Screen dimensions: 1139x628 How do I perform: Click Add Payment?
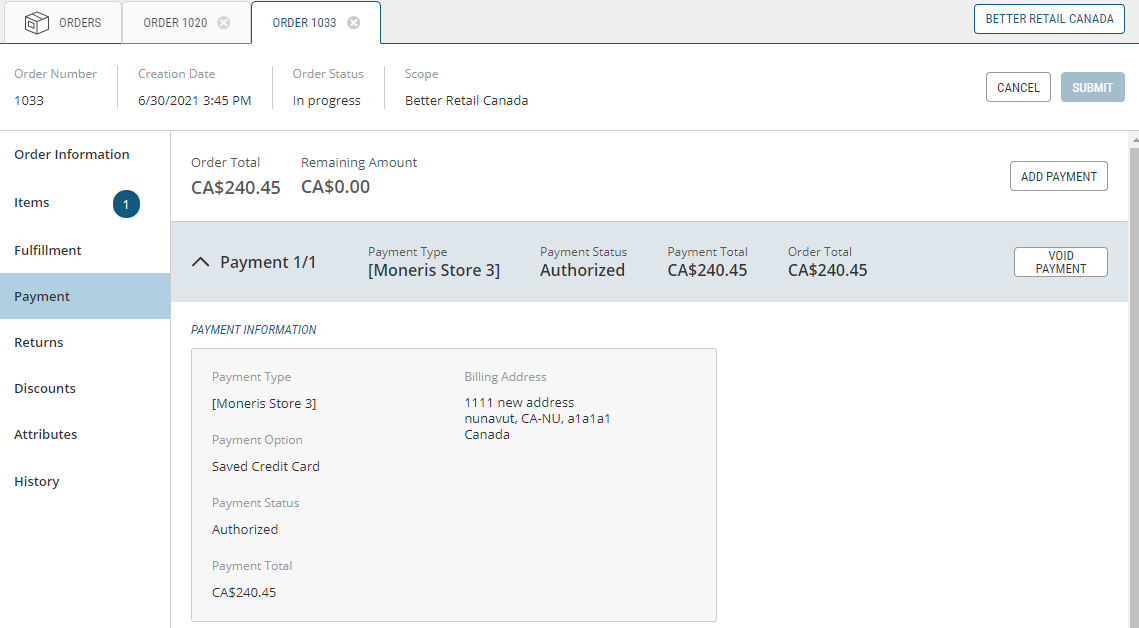pyautogui.click(x=1058, y=177)
